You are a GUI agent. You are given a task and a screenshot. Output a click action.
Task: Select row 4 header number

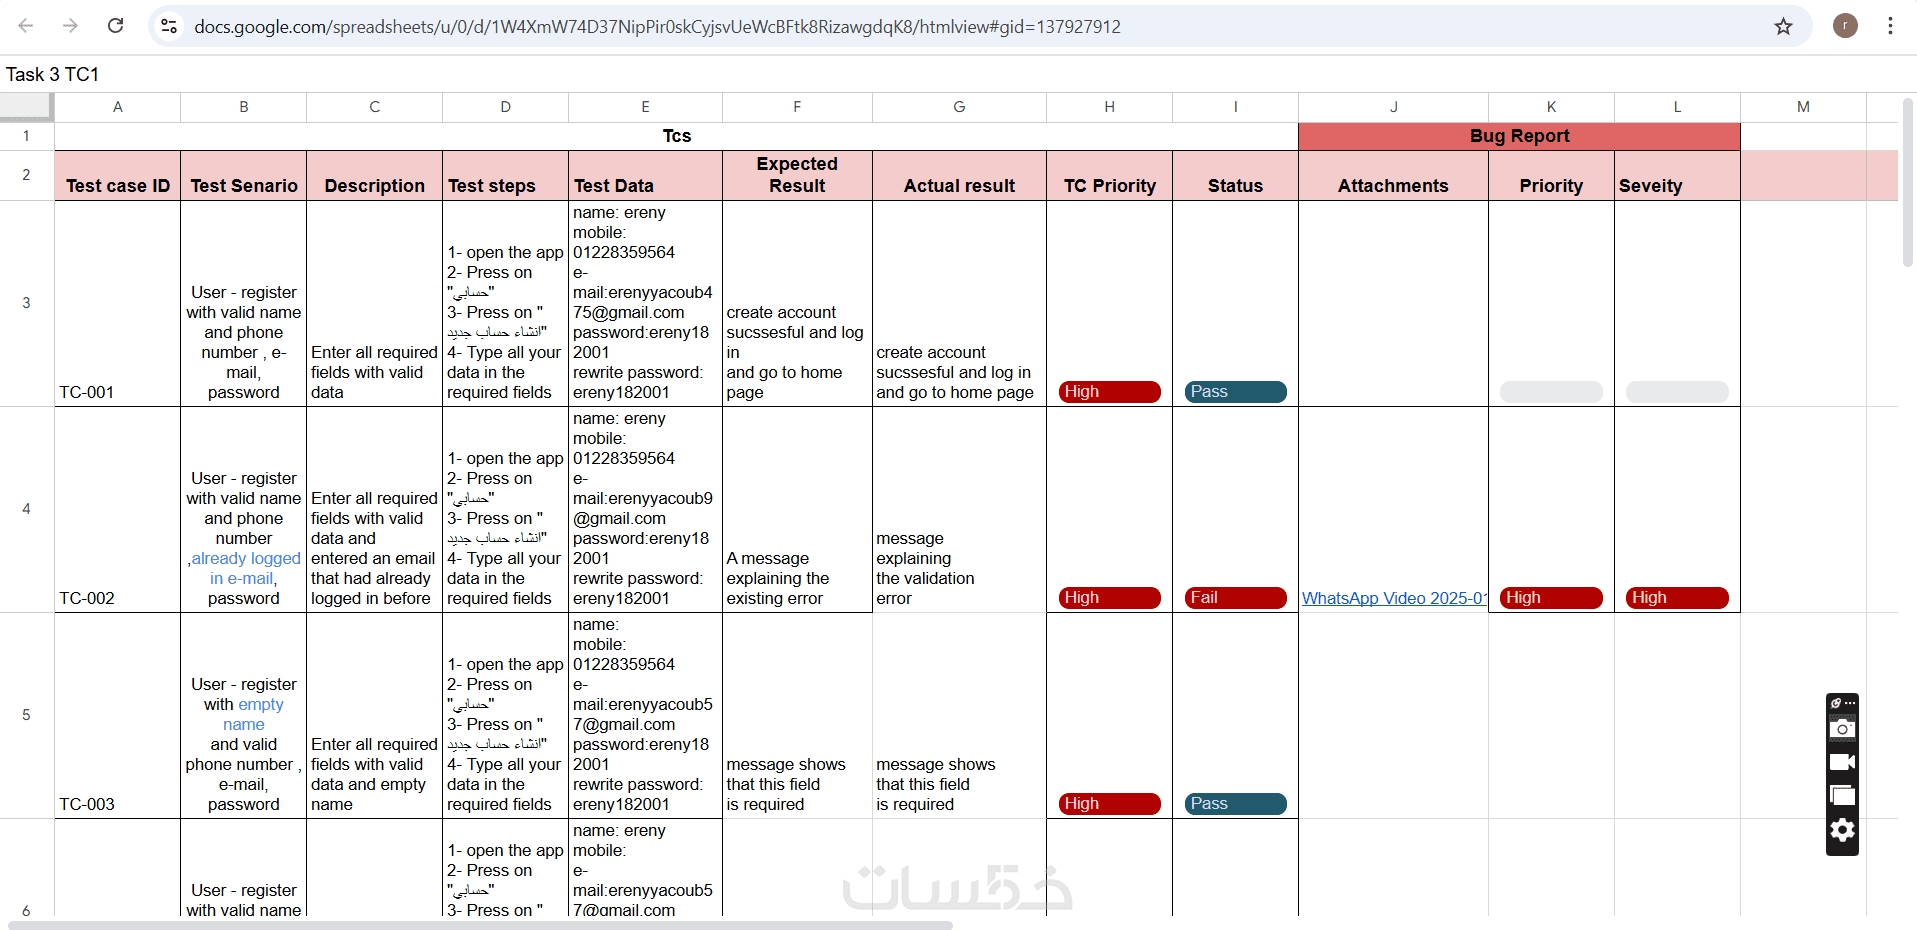27,509
